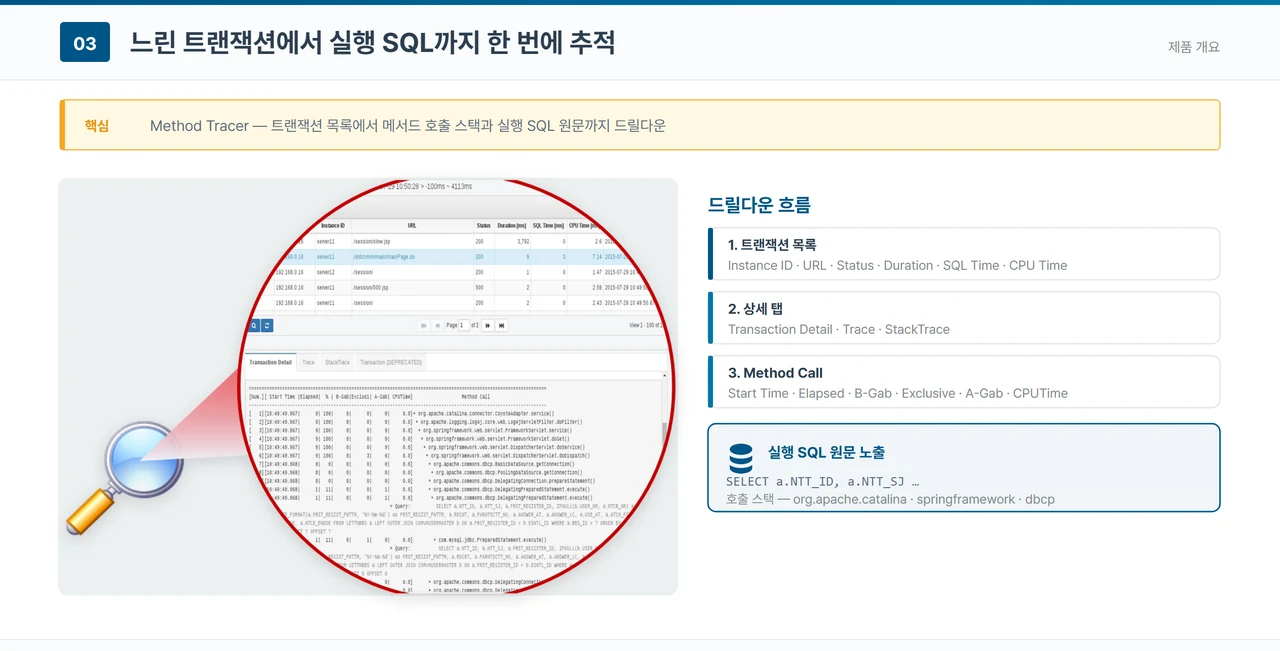Switch to the StackTrace tab
1280x651 pixels.
pyautogui.click(x=337, y=362)
